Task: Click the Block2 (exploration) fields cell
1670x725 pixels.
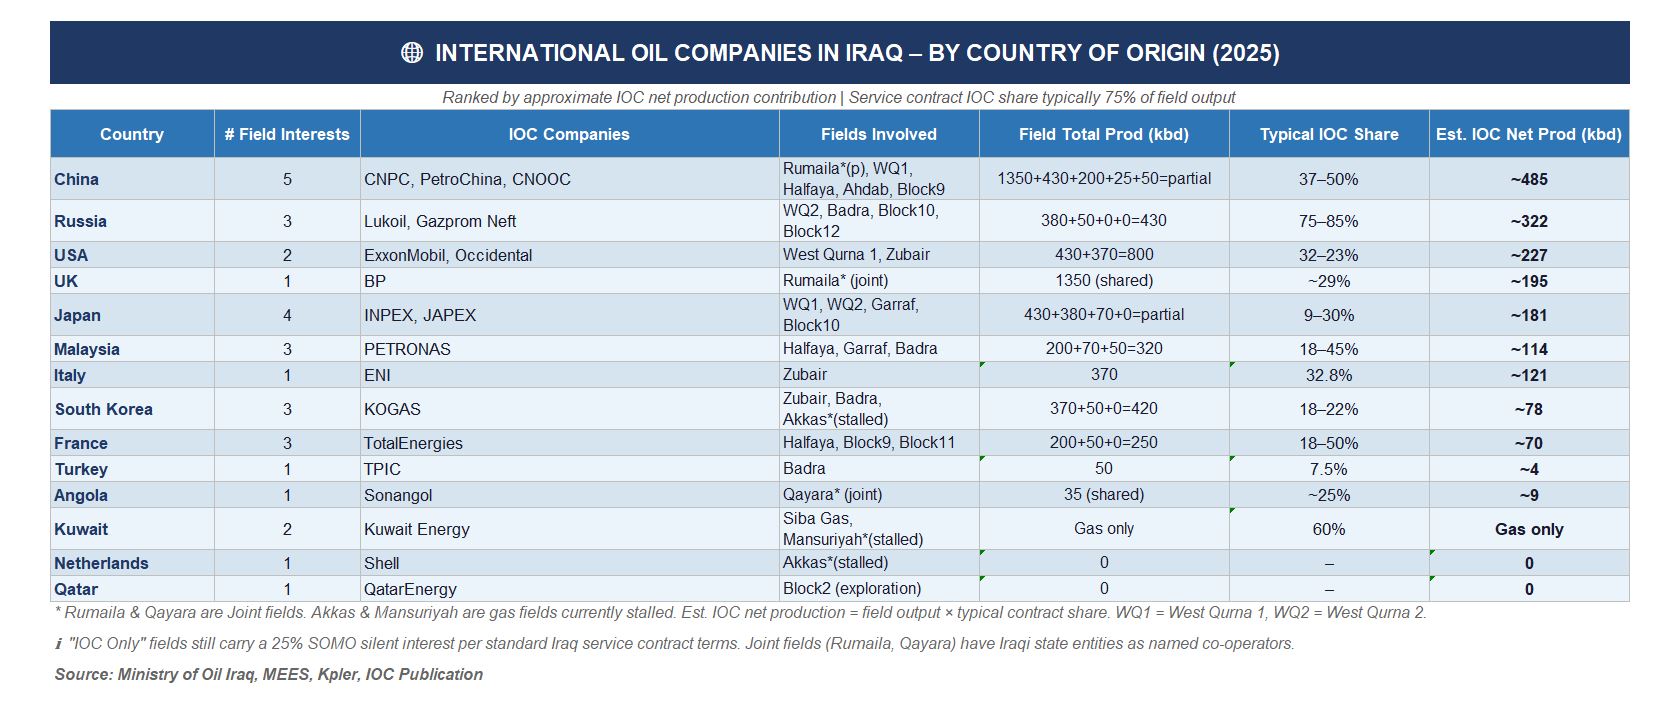Action: click(x=852, y=589)
